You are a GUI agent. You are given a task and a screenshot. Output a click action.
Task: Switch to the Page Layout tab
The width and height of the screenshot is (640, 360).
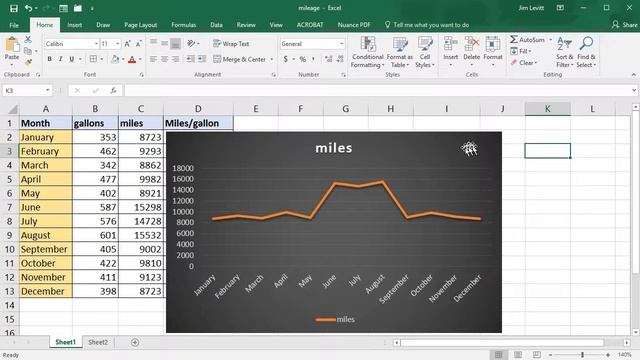coord(140,25)
